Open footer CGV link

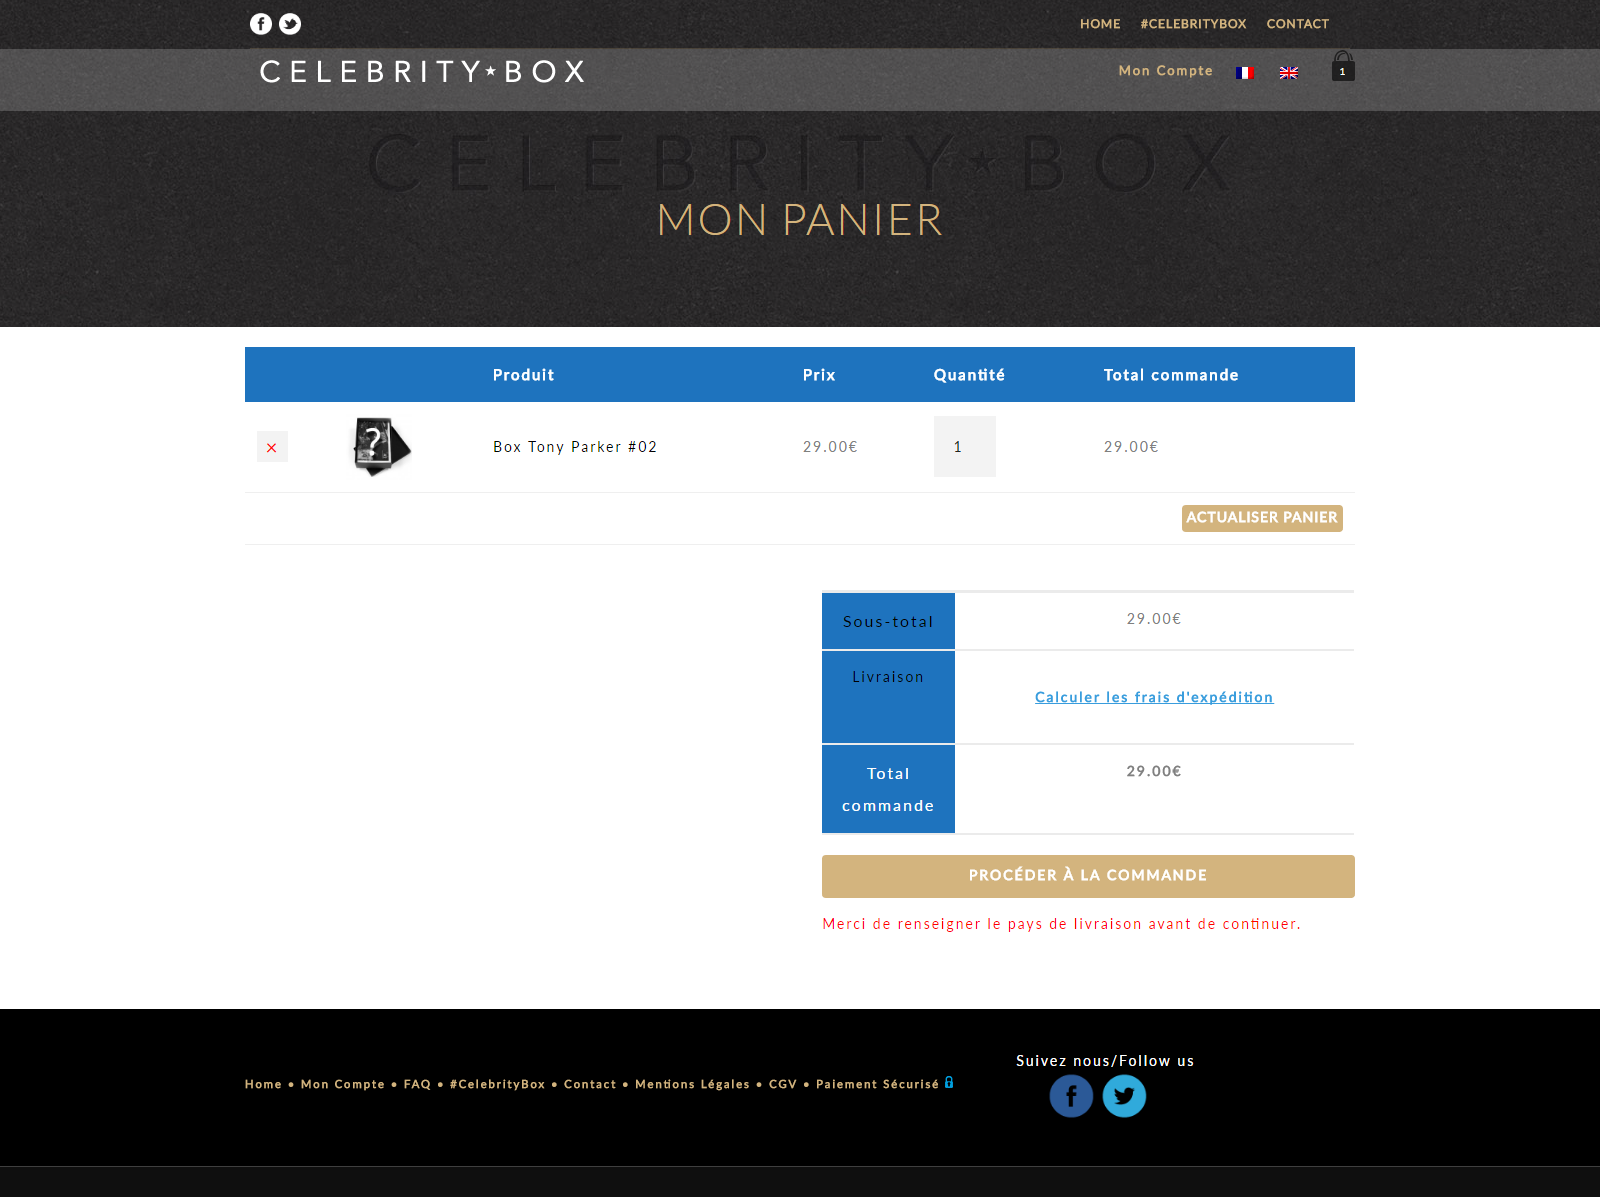tap(783, 1084)
